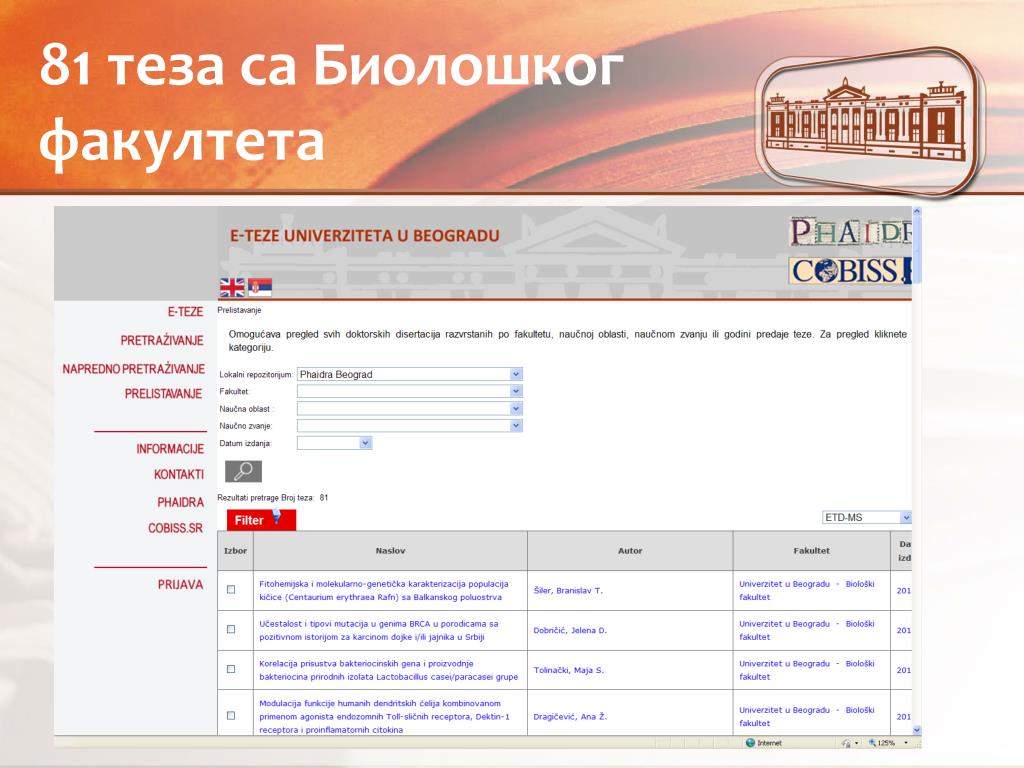Select PRELISTAVANJE in sidebar
Image resolution: width=1024 pixels, height=768 pixels.
(163, 394)
